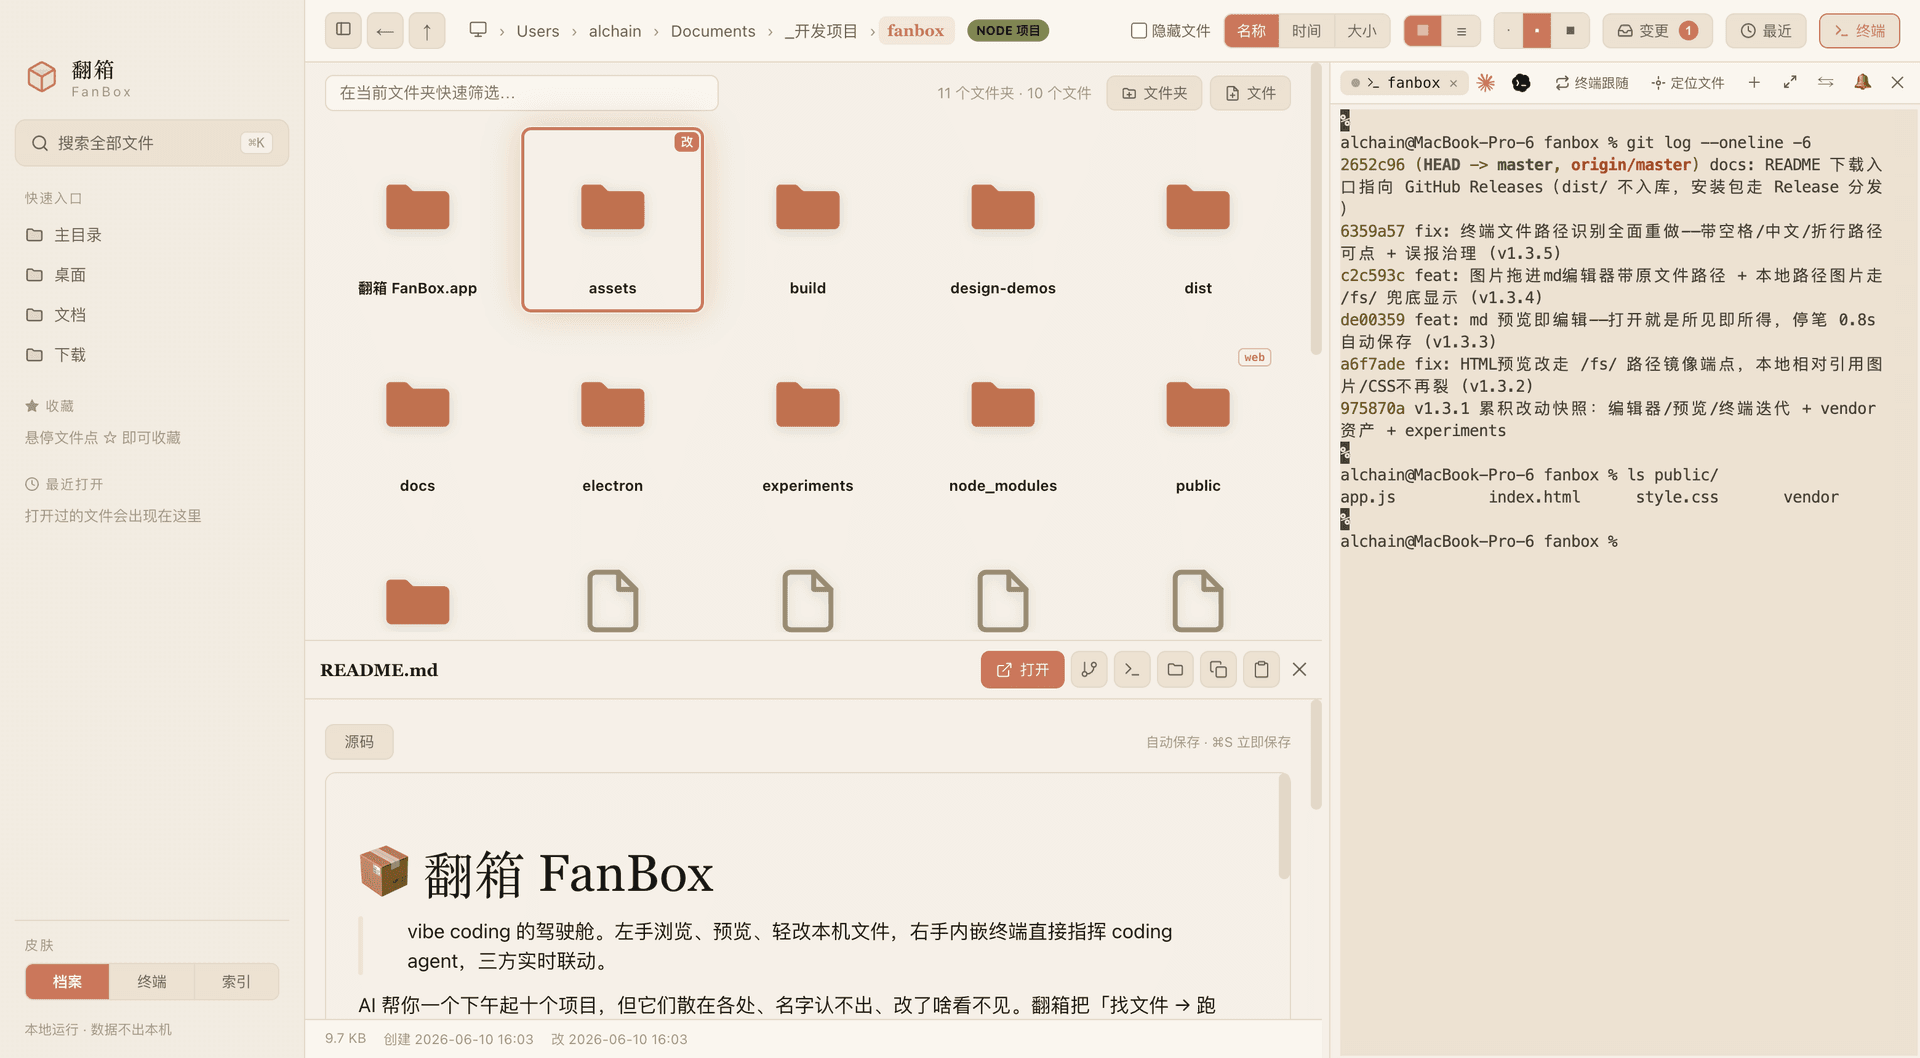Screen dimensions: 1920x1058
Task: Click the FanBox cube logo
Action: pos(41,77)
